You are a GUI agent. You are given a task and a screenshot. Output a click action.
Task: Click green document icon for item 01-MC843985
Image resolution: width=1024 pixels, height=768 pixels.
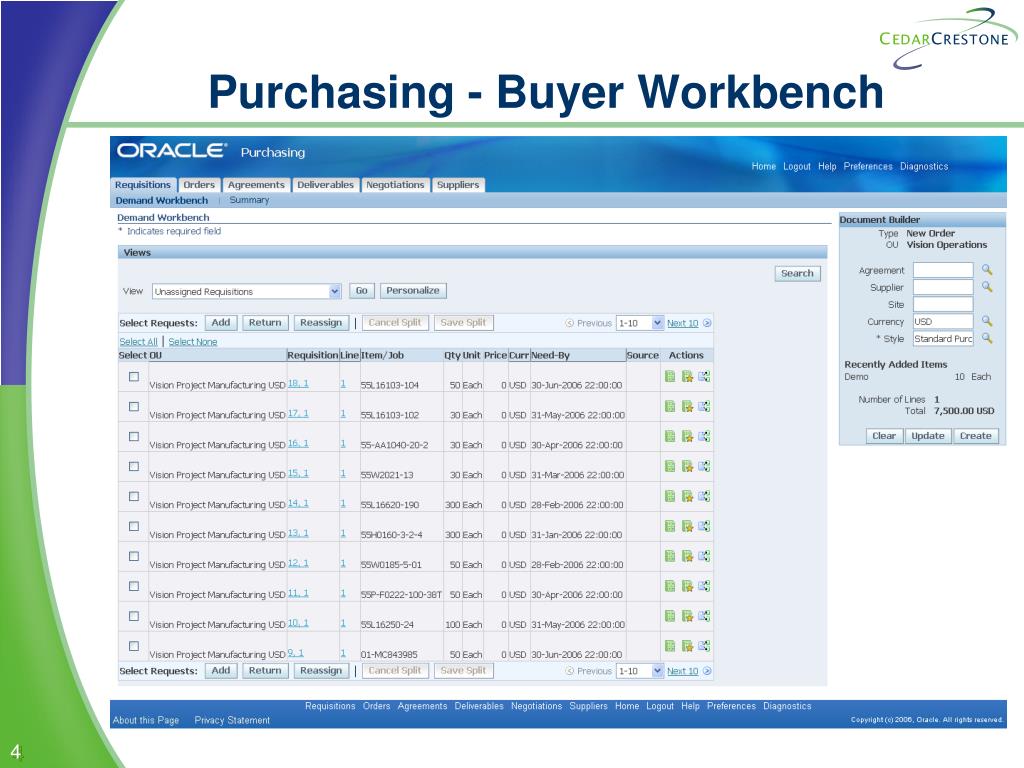pyautogui.click(x=669, y=646)
